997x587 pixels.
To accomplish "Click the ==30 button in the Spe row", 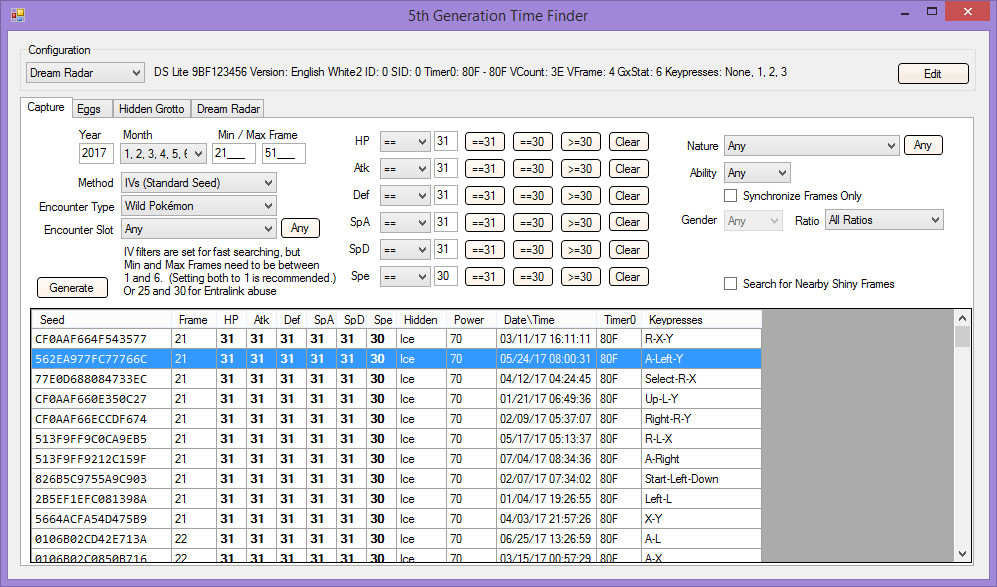I will 533,277.
